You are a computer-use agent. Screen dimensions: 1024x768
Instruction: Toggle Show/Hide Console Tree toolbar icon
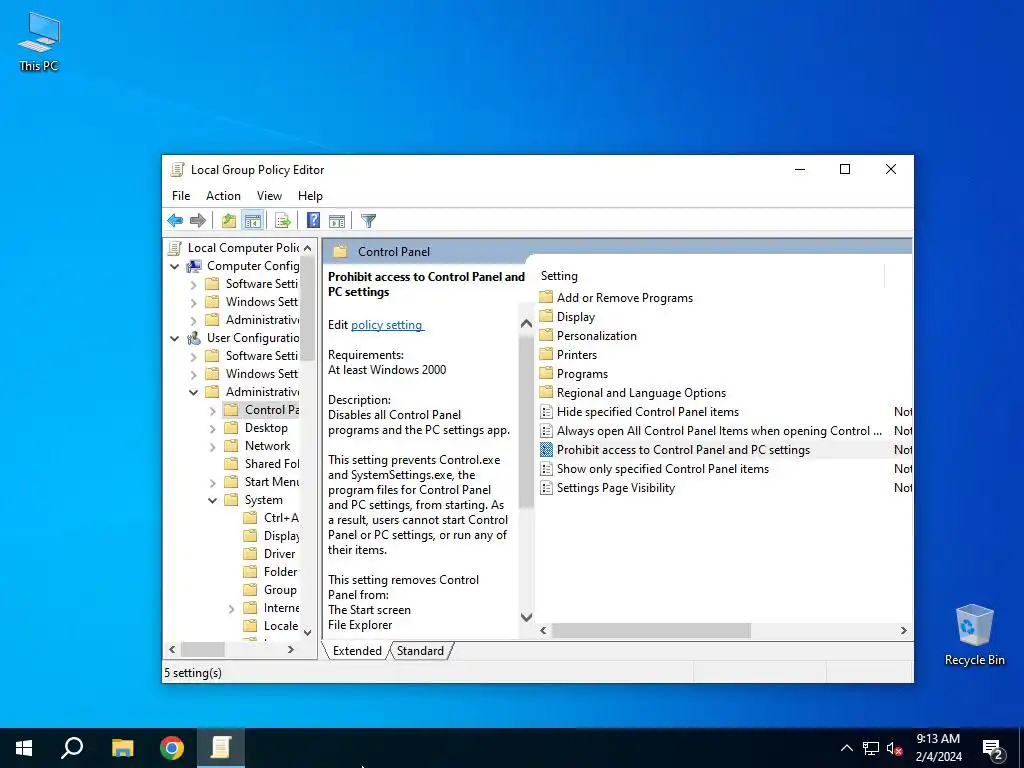pyautogui.click(x=253, y=221)
